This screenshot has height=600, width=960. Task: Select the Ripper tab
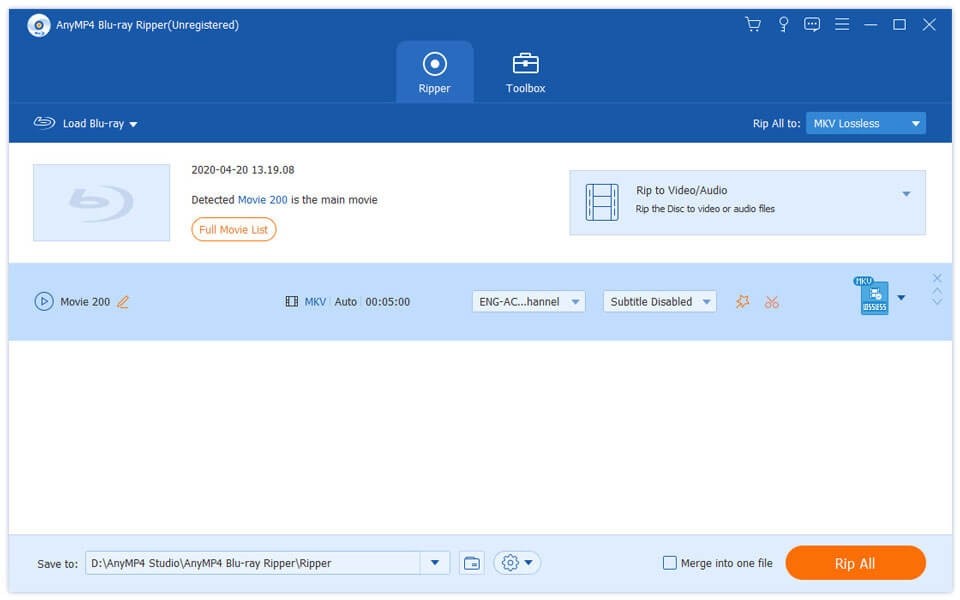pos(434,70)
